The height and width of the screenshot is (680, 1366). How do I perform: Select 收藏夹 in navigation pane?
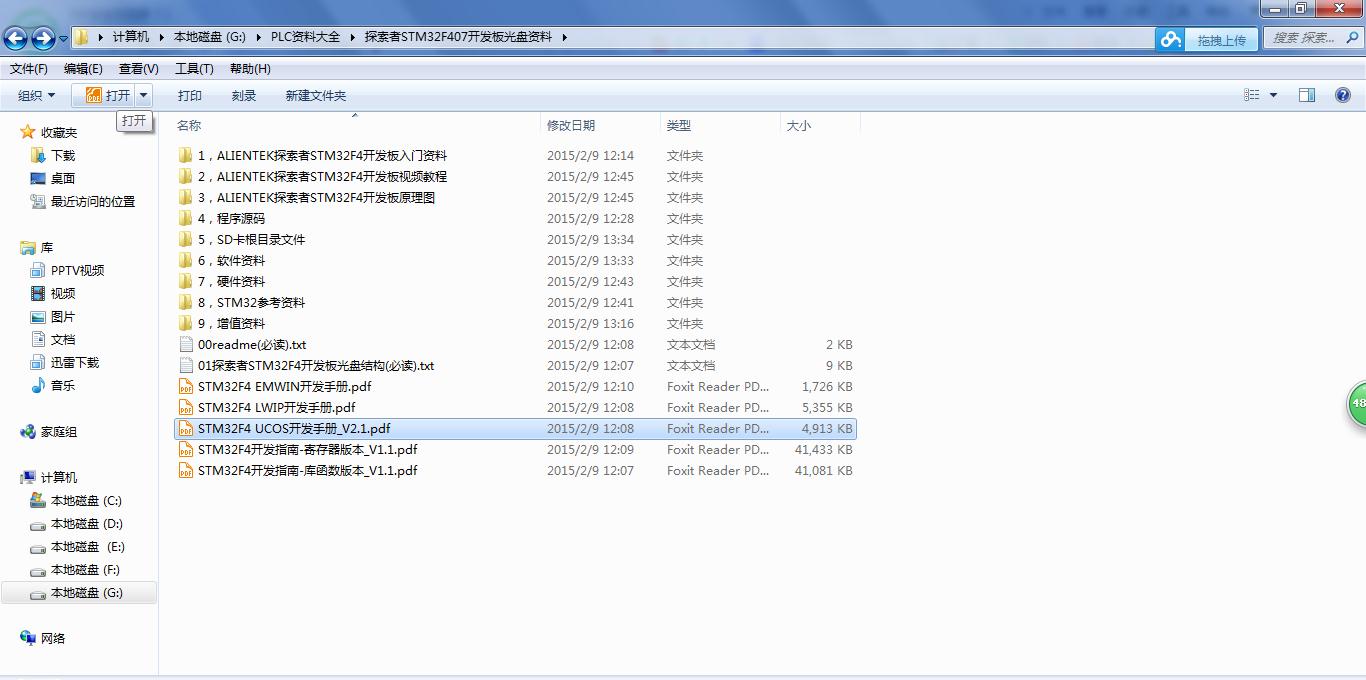point(59,133)
